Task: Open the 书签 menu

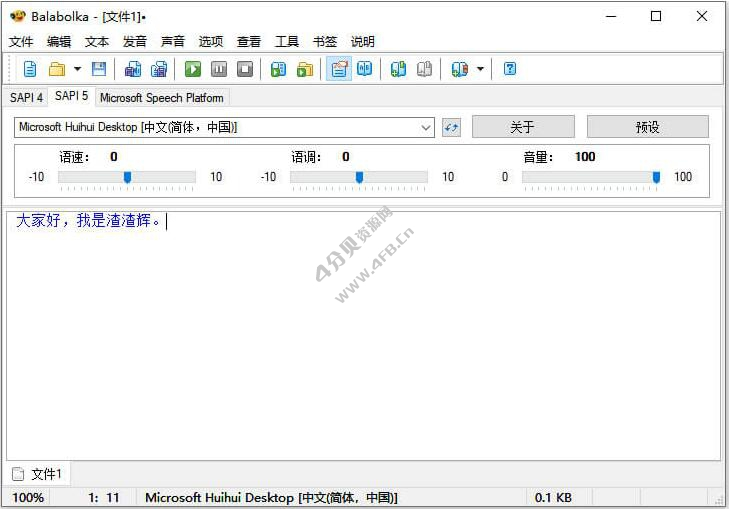Action: 325,41
